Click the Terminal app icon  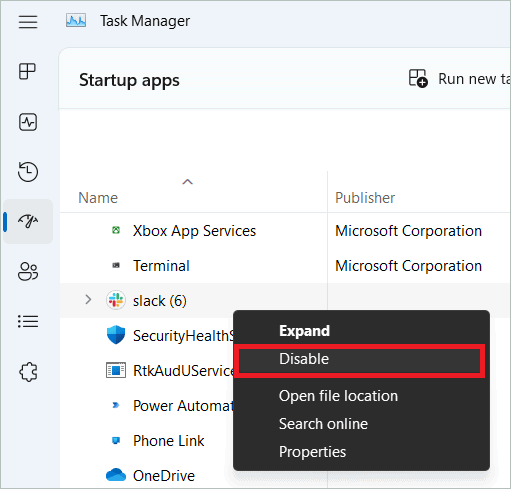[116, 265]
